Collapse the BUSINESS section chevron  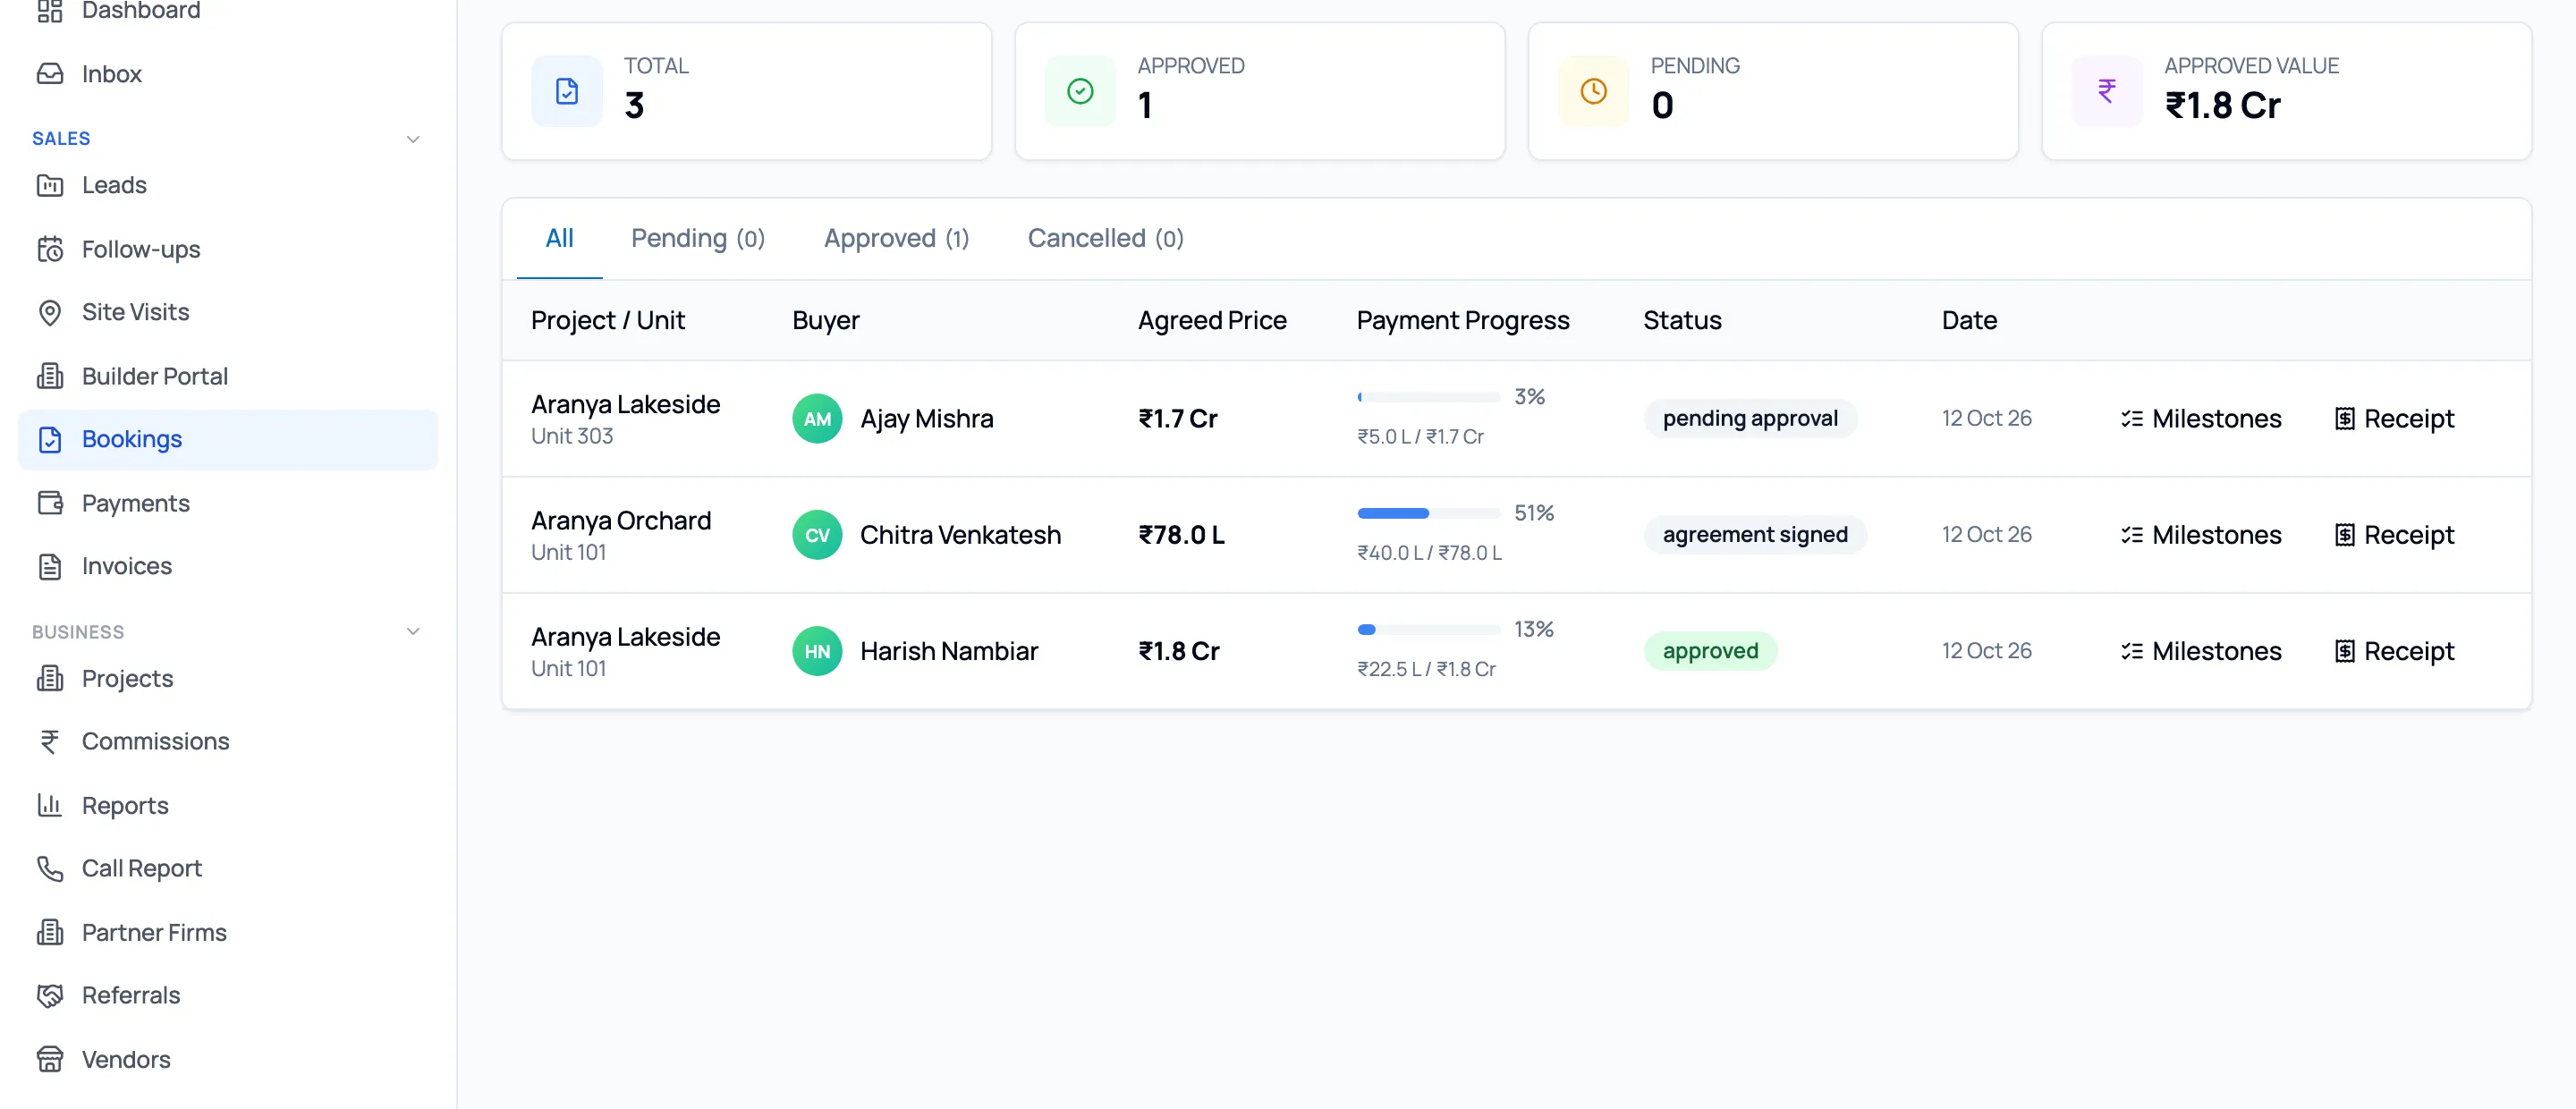pos(413,631)
